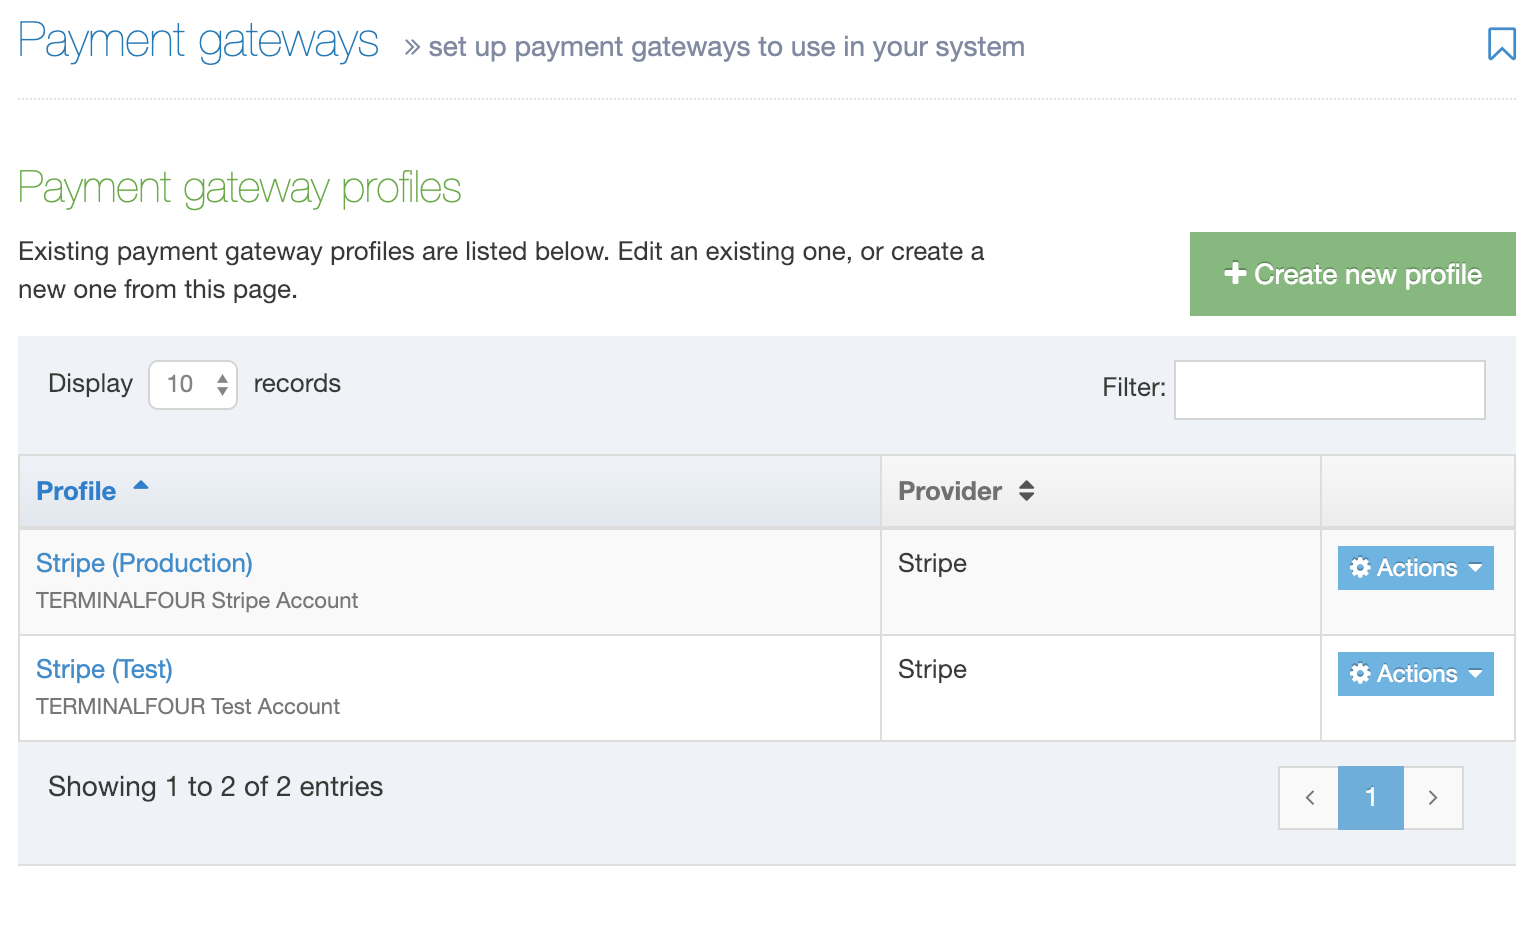
Task: Click gear icon in Stripe (Test) row
Action: [x=1360, y=674]
